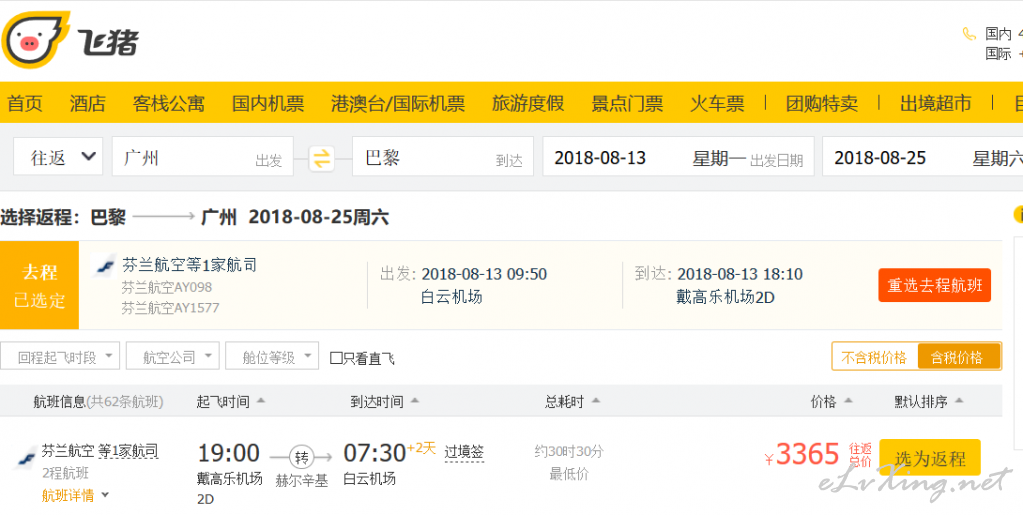Image resolution: width=1023 pixels, height=515 pixels.
Task: Open the 往返 trip type dropdown
Action: pos(58,157)
